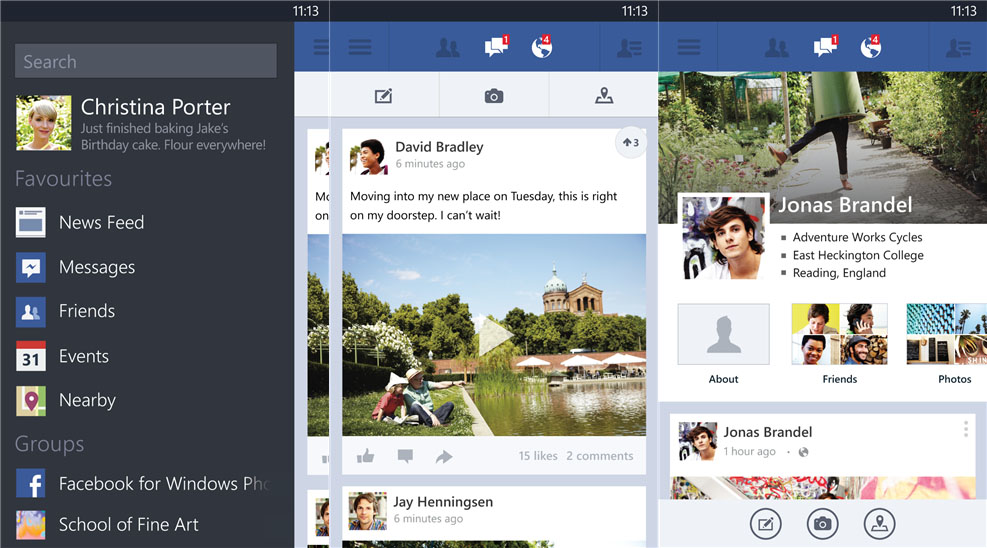Click East Heckington College text
Viewport: 987px width, 548px height.
click(x=858, y=255)
